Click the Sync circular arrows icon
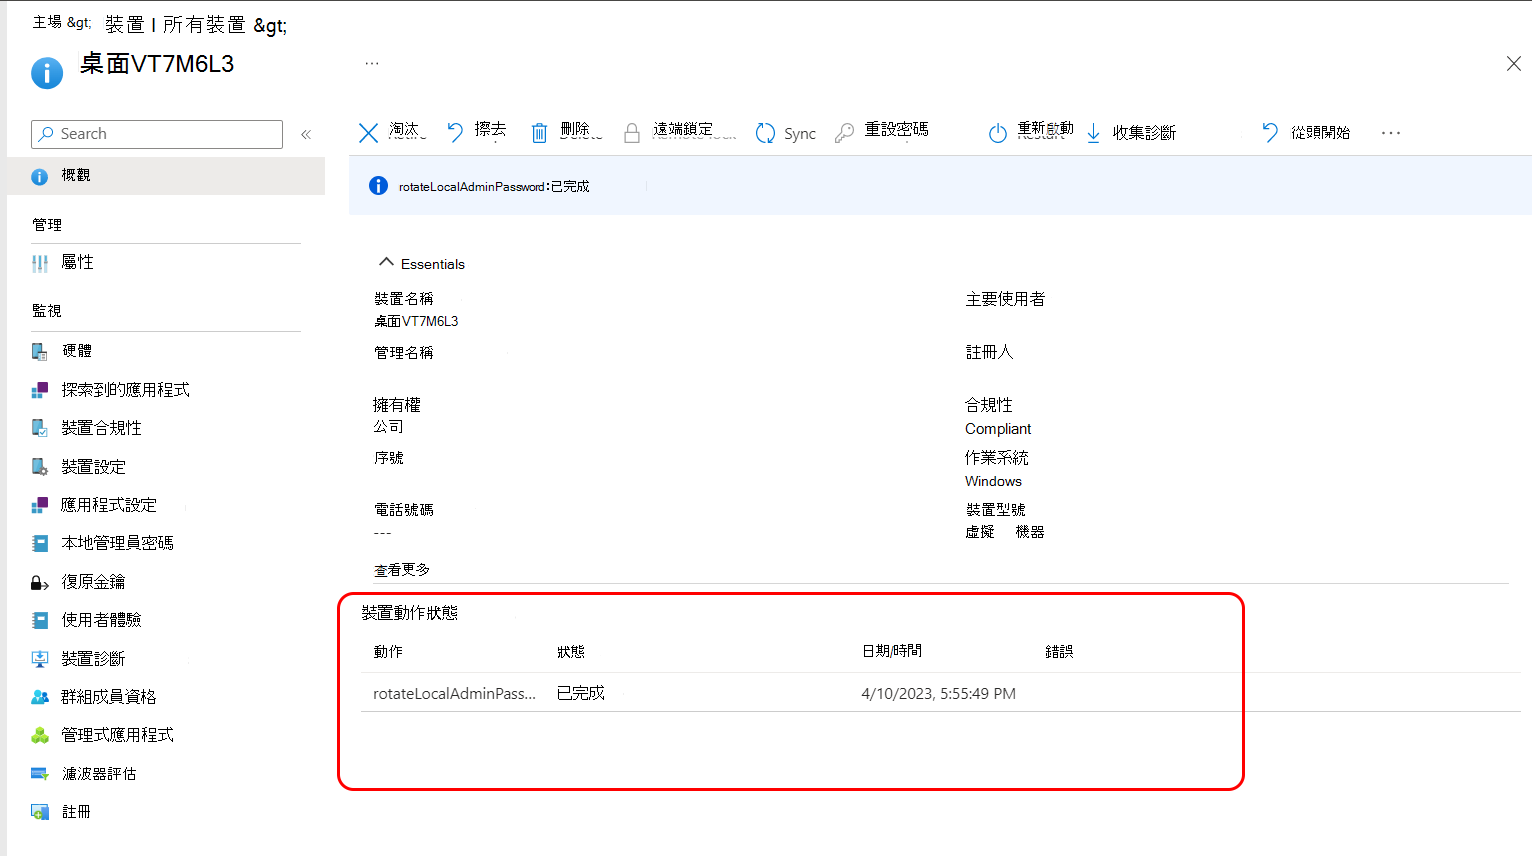Viewport: 1532px width, 856px height. [765, 133]
